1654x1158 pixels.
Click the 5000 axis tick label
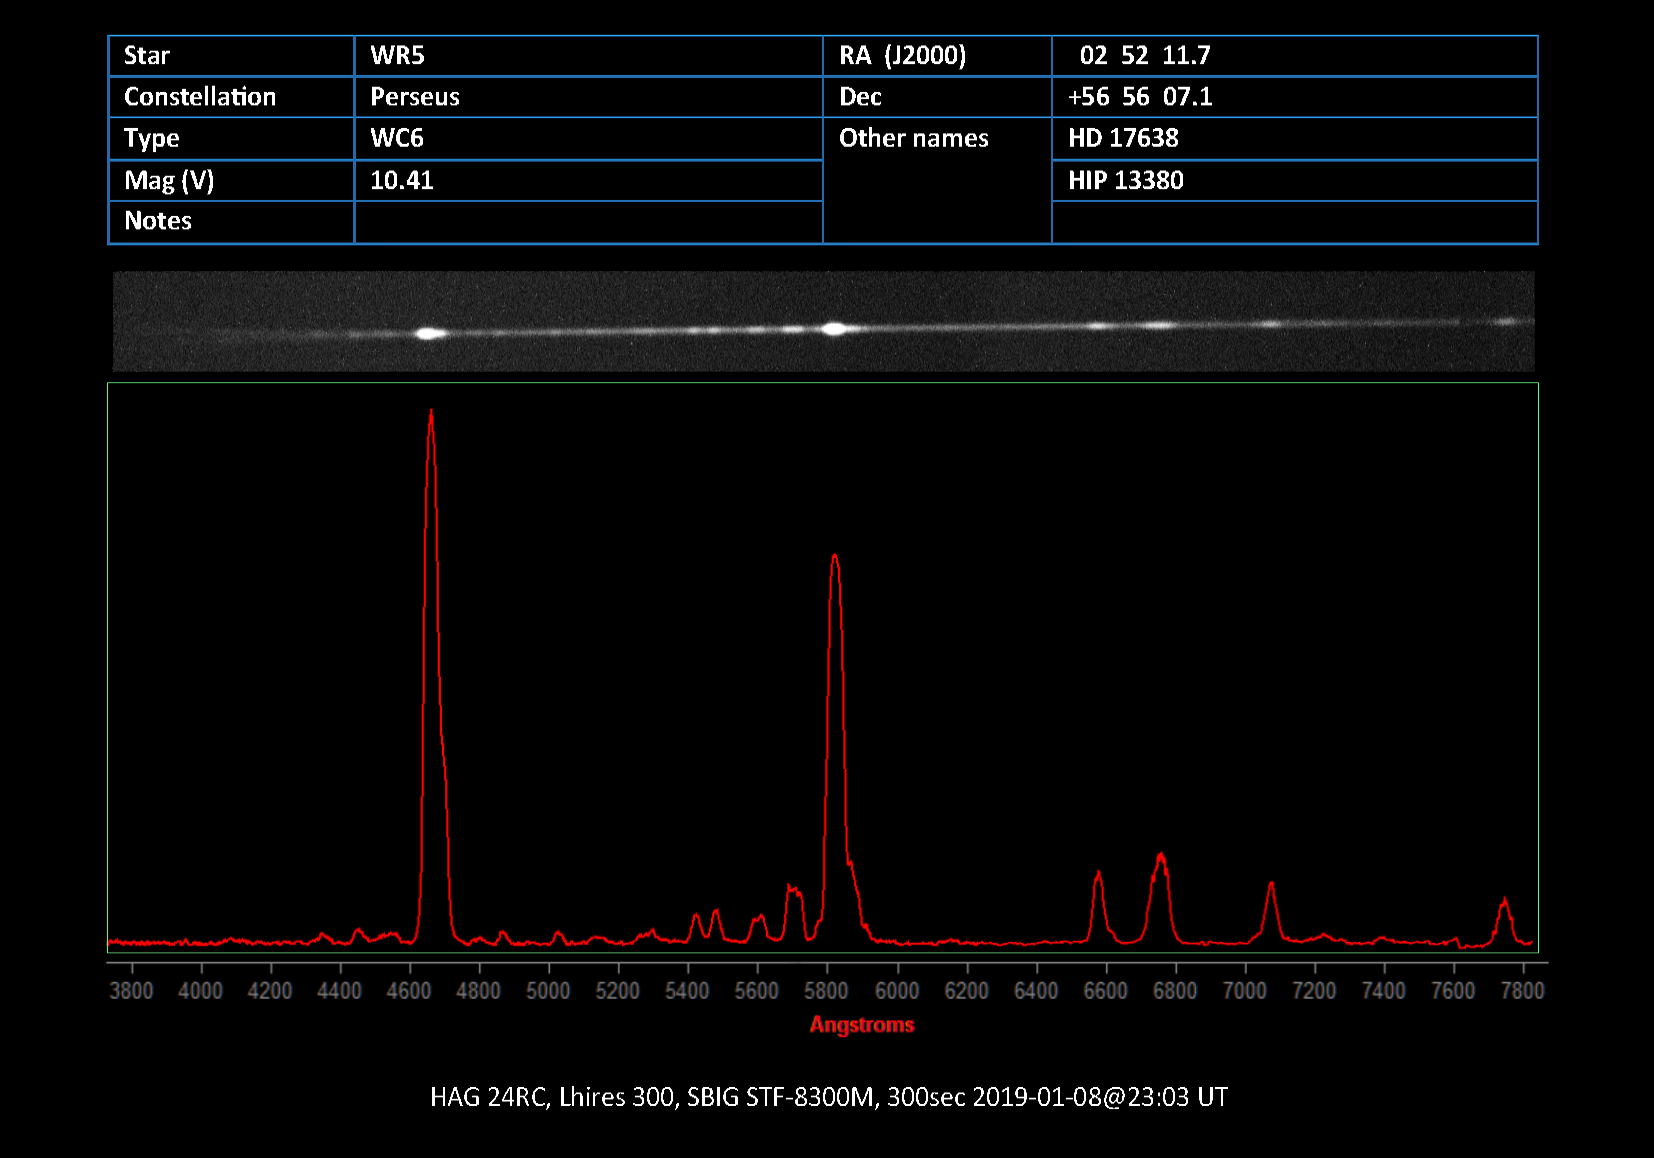(548, 991)
